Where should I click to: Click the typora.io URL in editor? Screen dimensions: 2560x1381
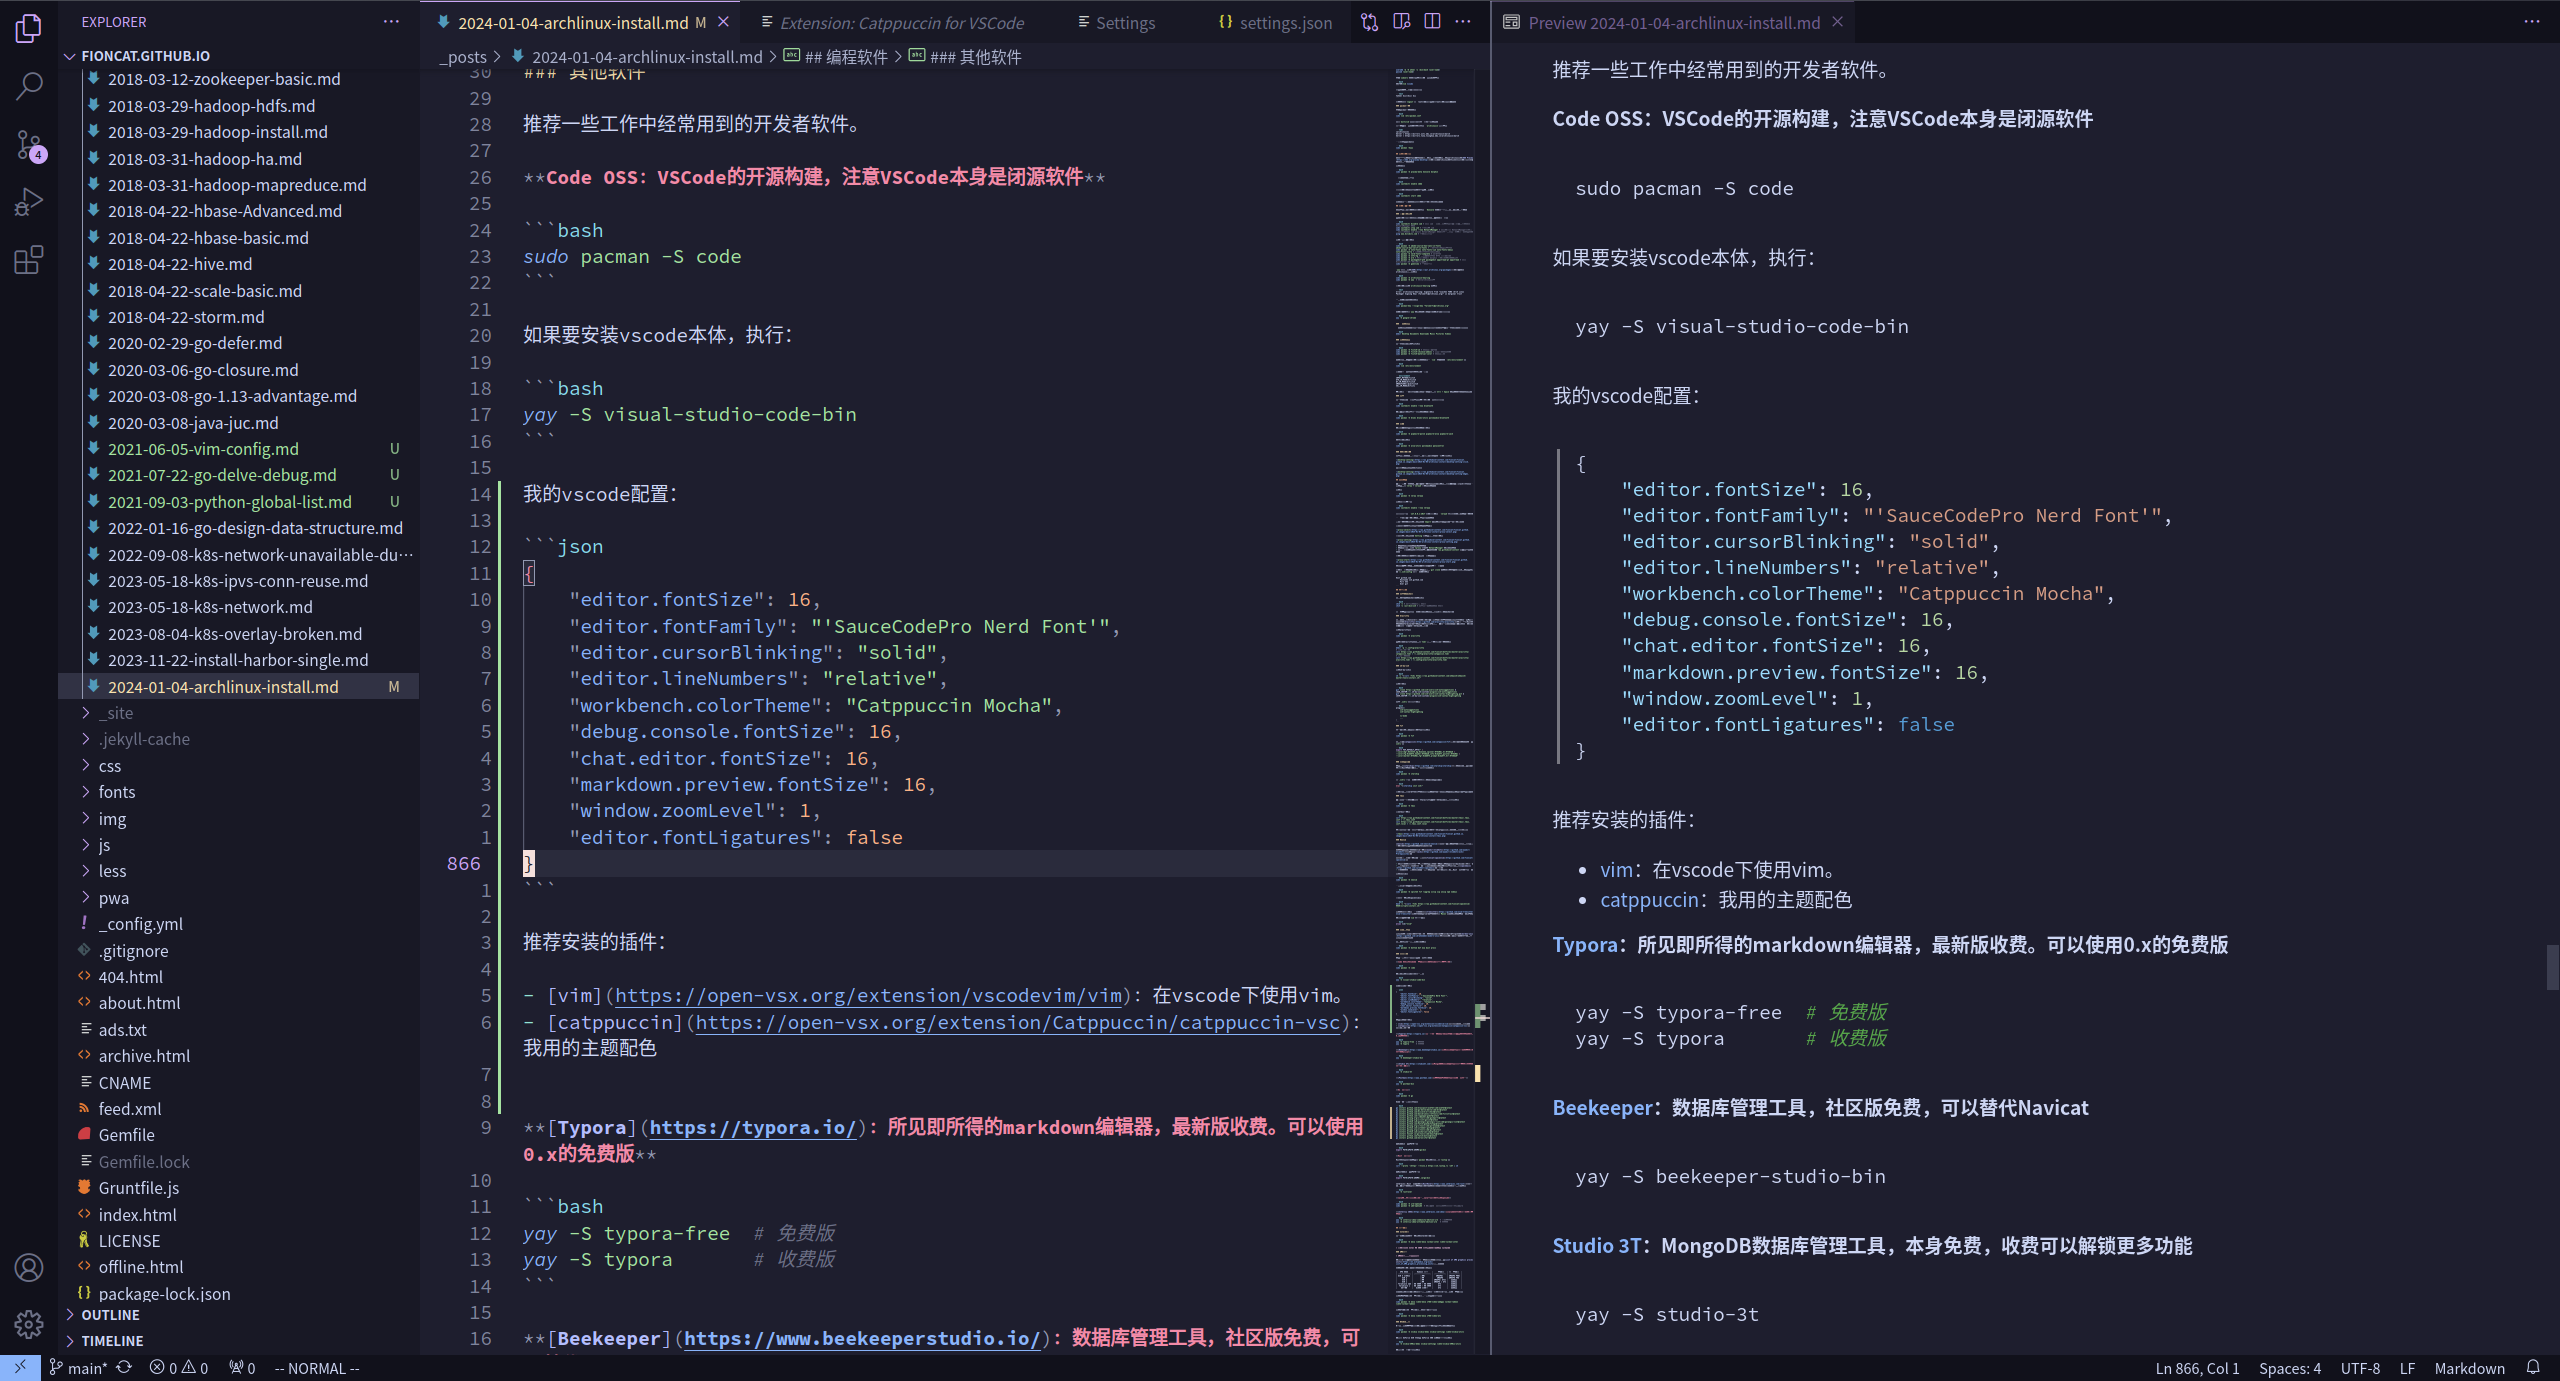(753, 1128)
